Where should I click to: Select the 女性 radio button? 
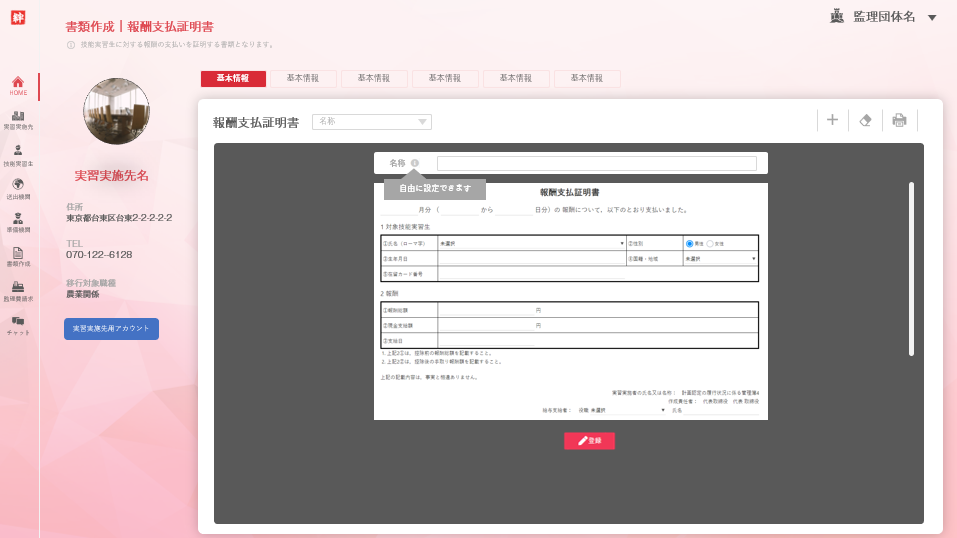tap(710, 243)
